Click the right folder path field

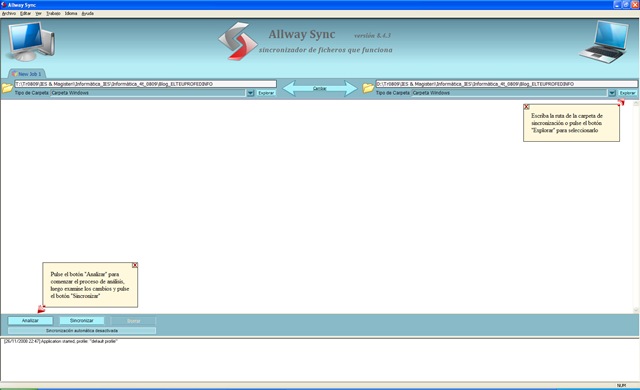[x=506, y=84]
